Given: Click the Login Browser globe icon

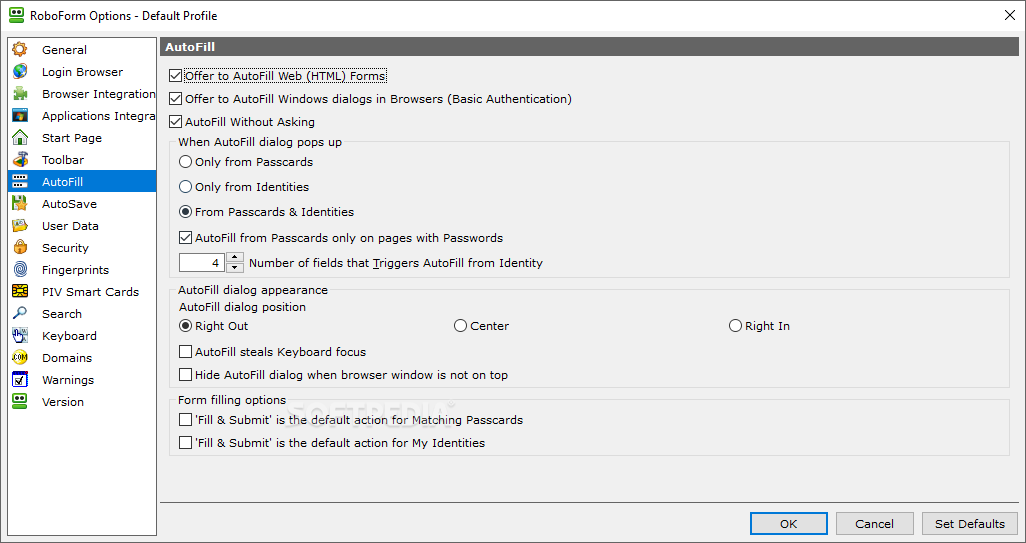Looking at the screenshot, I should tap(20, 72).
